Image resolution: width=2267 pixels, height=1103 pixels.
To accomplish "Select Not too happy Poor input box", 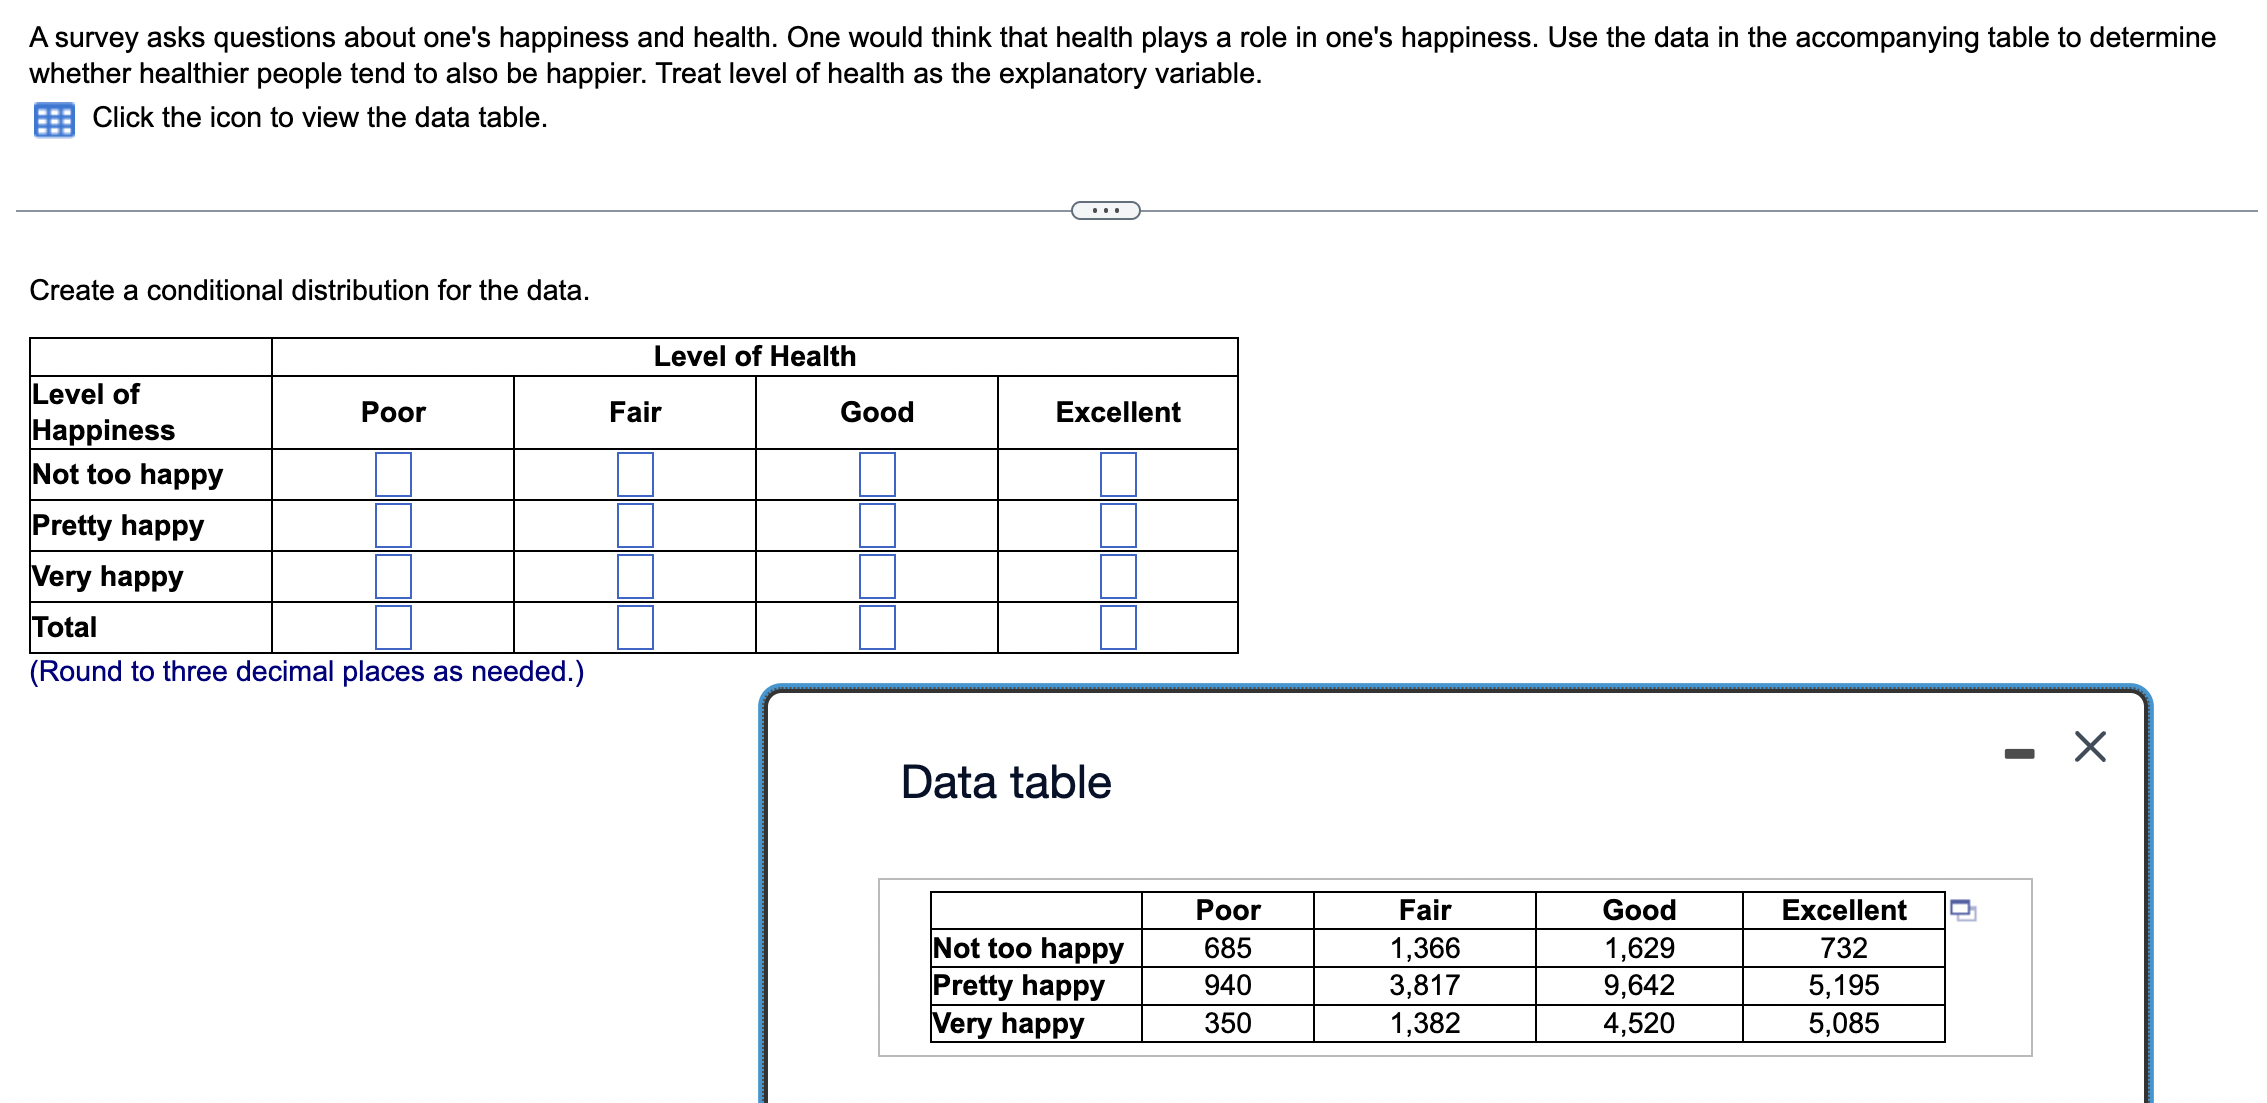I will (393, 474).
